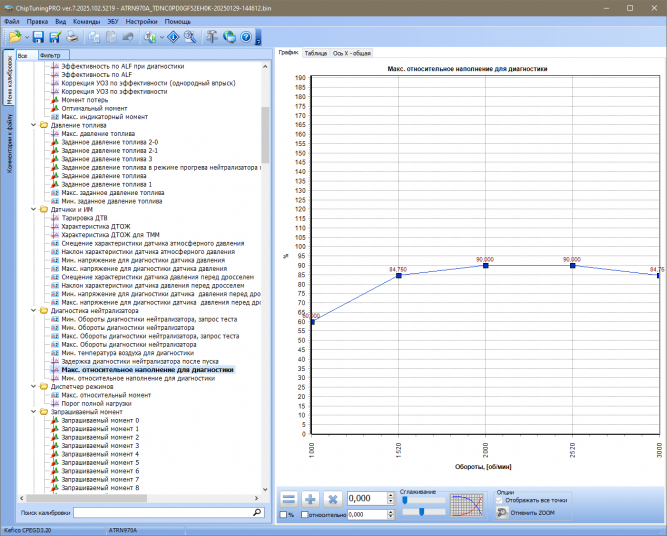The image size is (667, 536).
Task: Open the Помощь menu
Action: click(x=177, y=21)
